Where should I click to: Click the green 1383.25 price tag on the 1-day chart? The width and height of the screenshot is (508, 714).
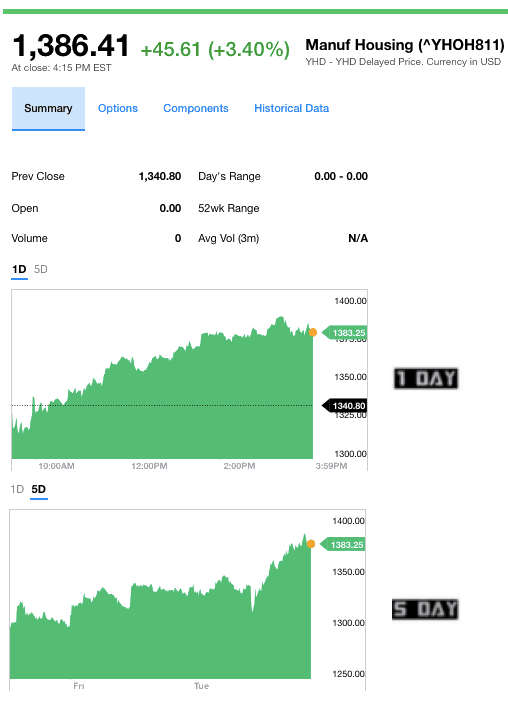(x=345, y=333)
